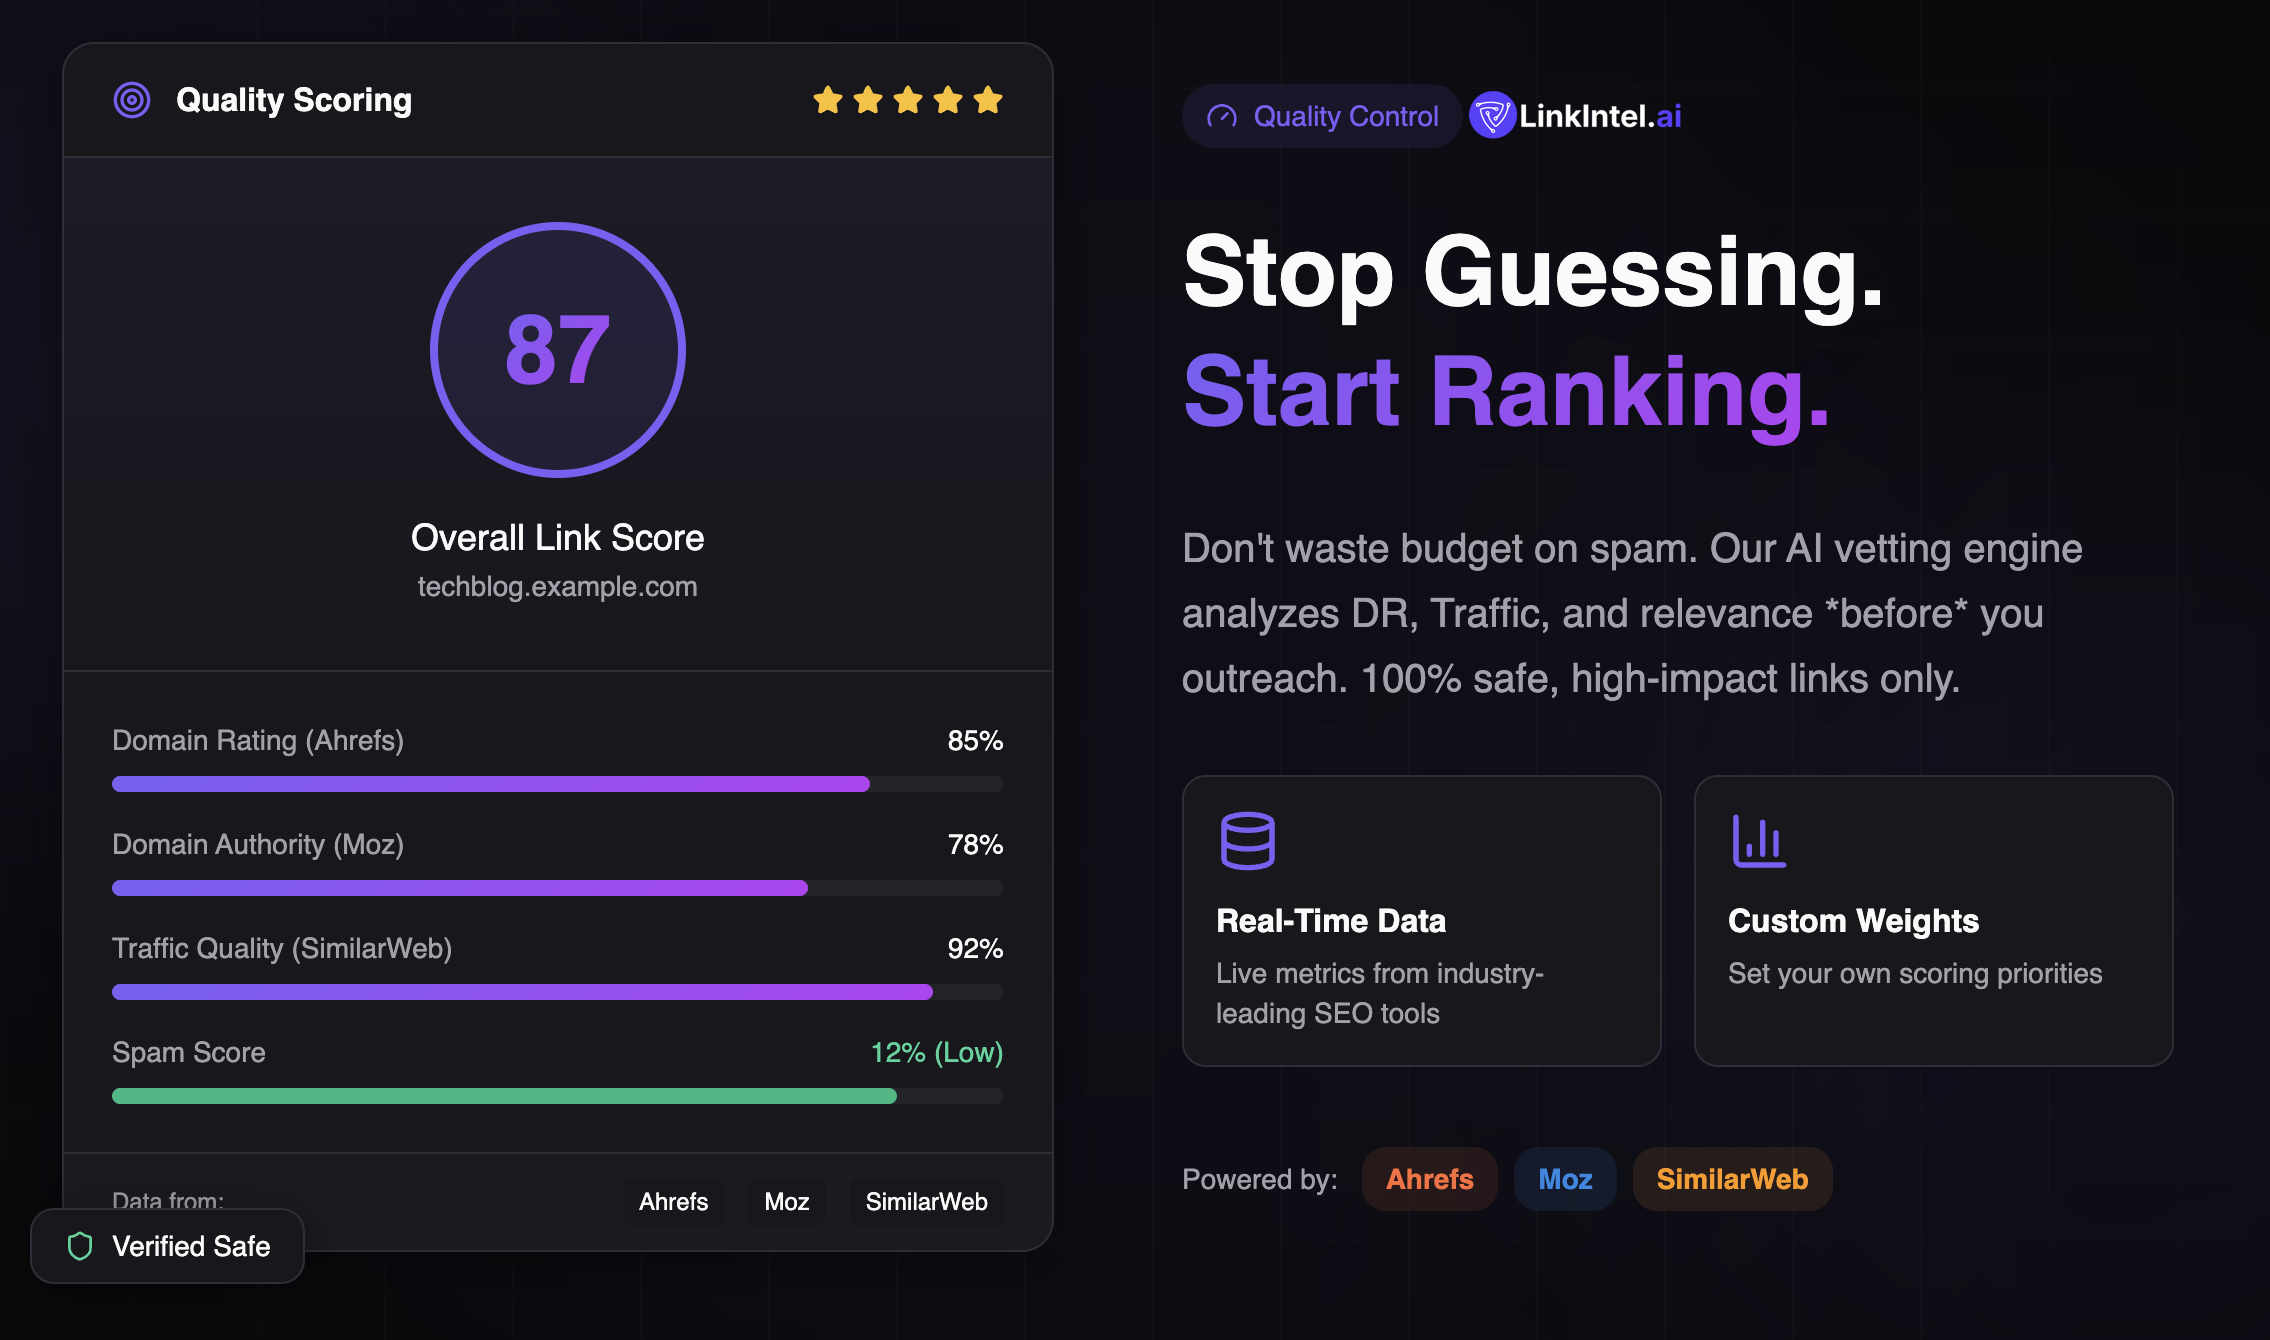Viewport: 2270px width, 1340px height.
Task: Click the Traffic Quality progress bar
Action: 557,992
